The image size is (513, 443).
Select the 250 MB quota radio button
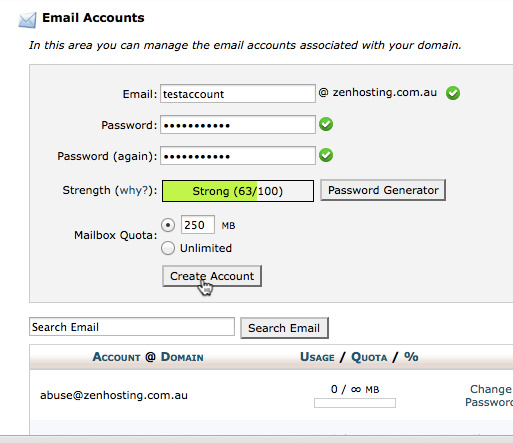(x=168, y=225)
